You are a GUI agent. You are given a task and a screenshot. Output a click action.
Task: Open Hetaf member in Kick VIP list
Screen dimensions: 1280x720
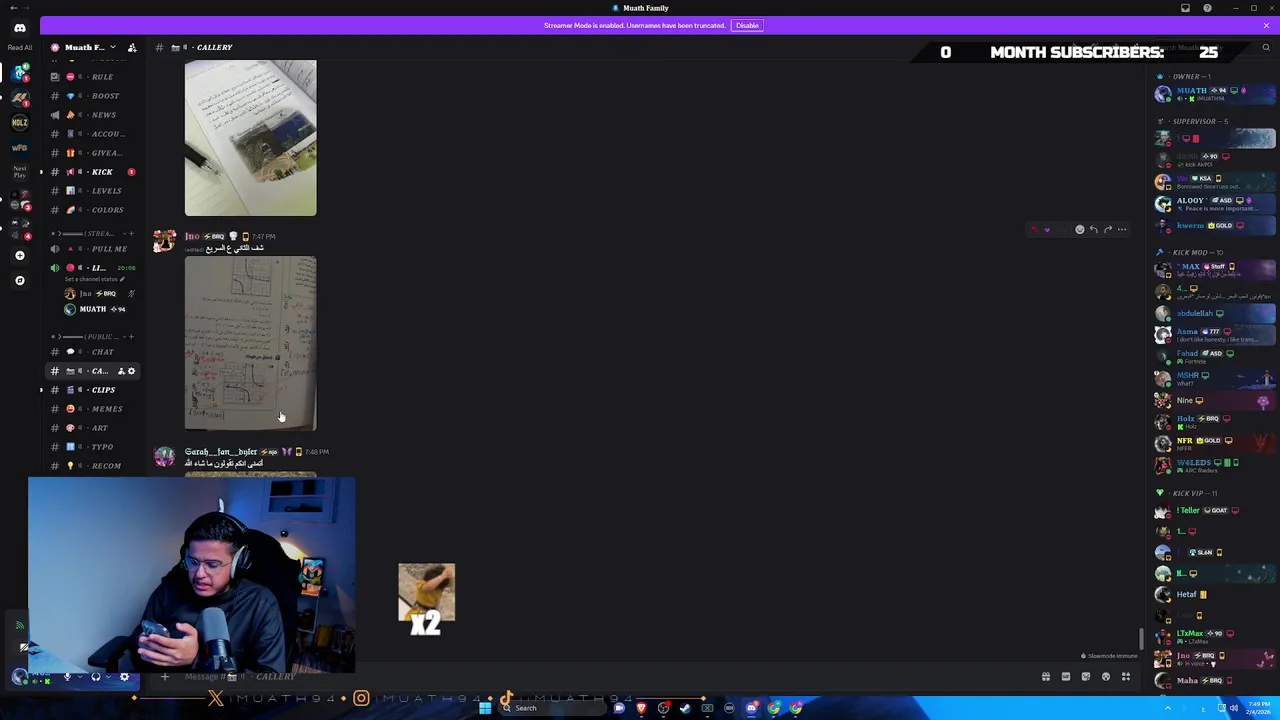coord(1215,594)
